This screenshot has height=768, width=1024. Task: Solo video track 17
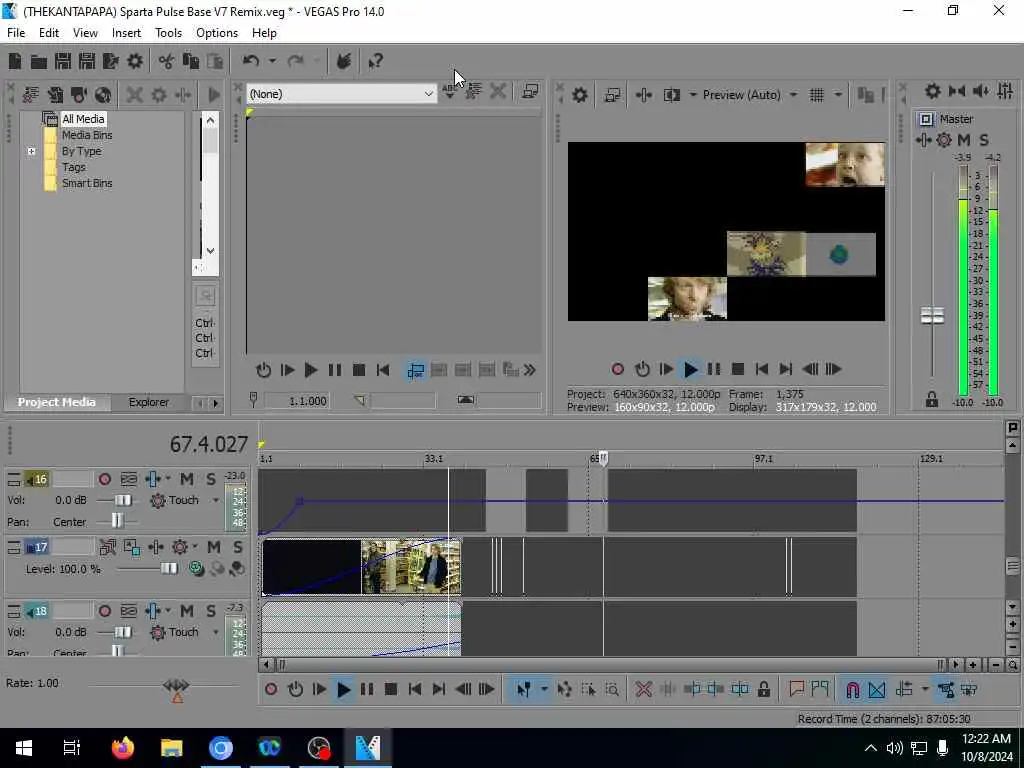coord(238,547)
